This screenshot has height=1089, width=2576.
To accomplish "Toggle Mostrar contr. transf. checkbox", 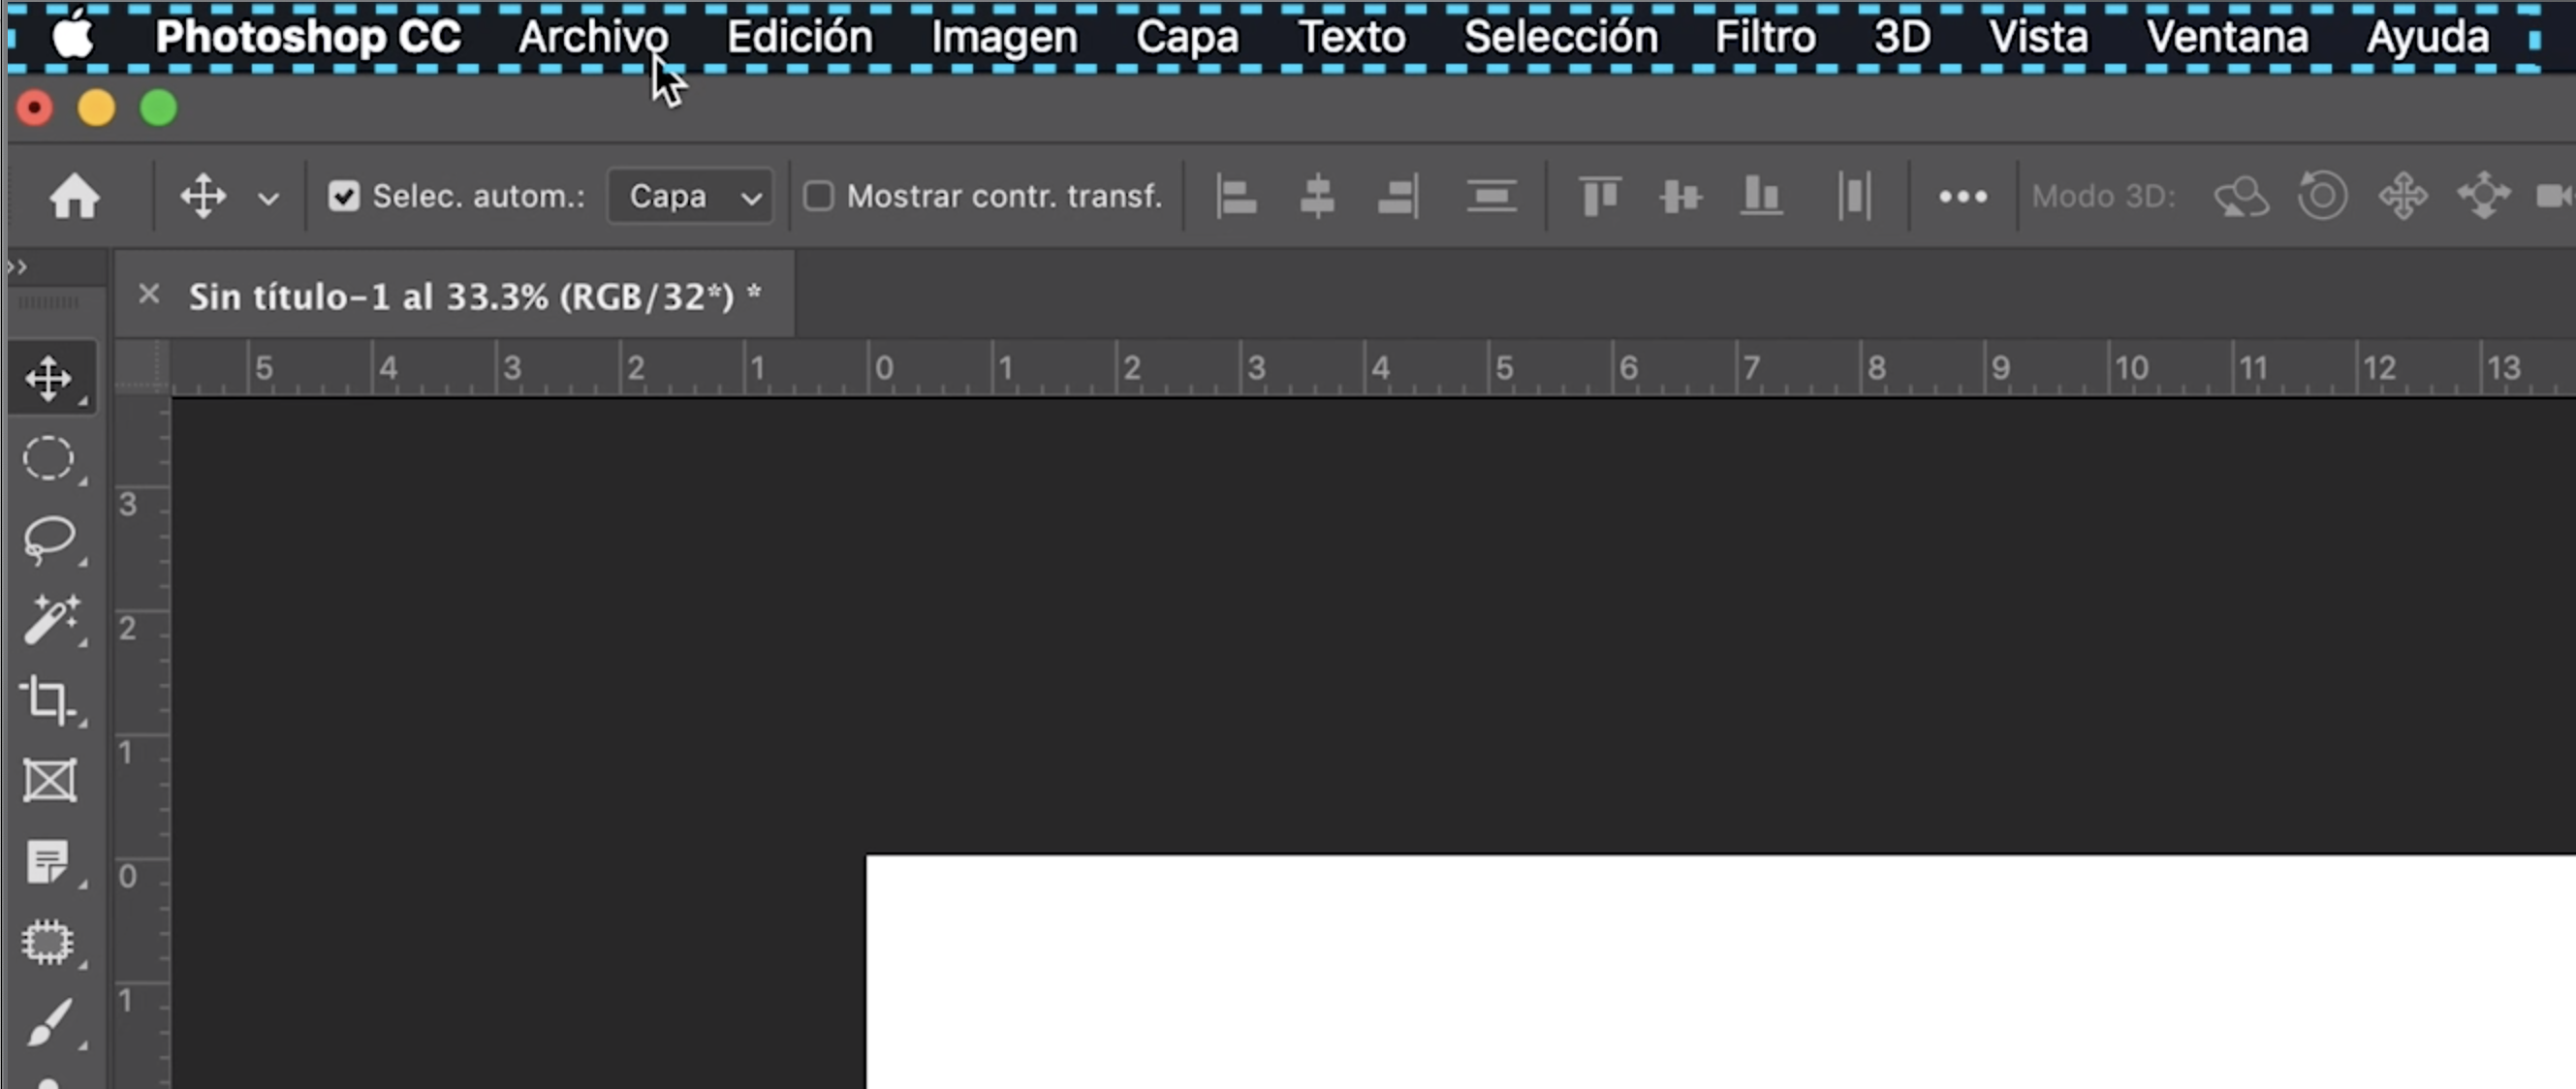I will [x=816, y=196].
